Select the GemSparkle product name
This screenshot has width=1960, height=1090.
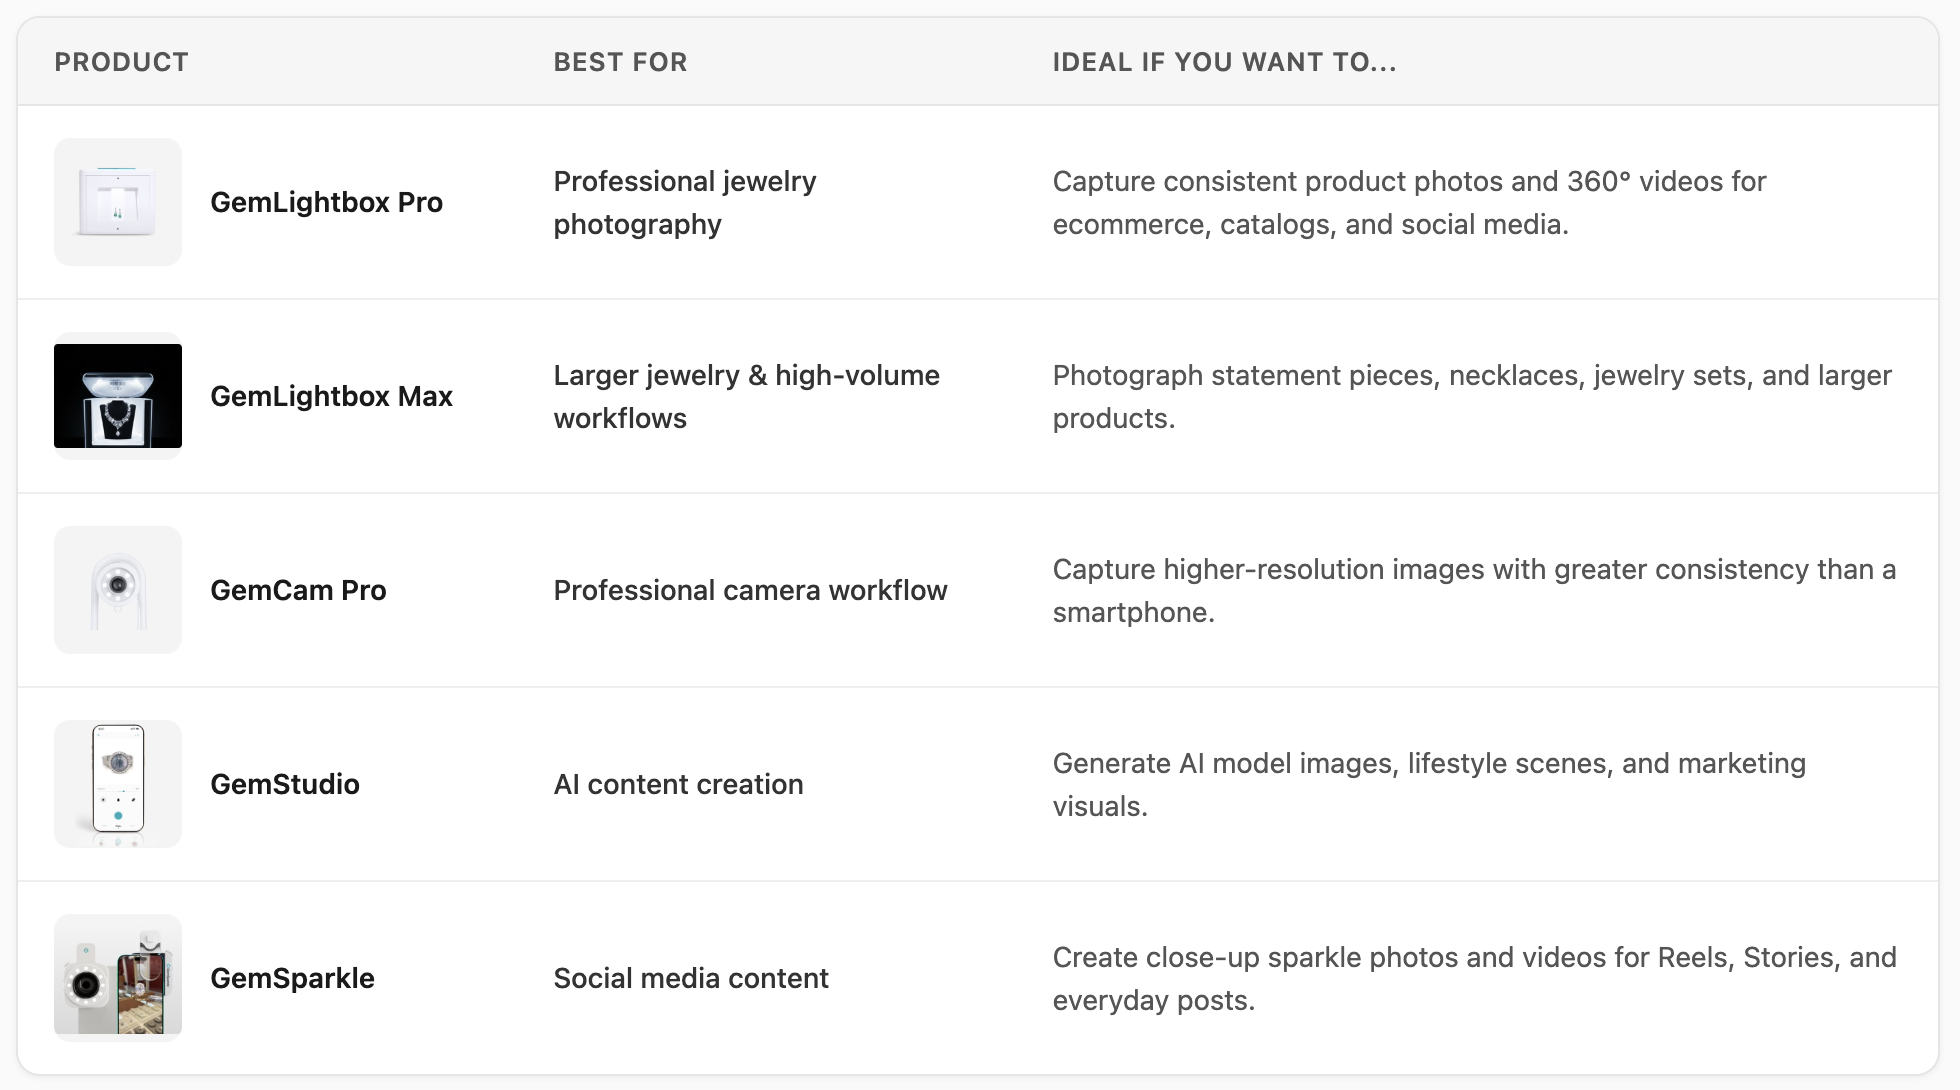pos(292,978)
